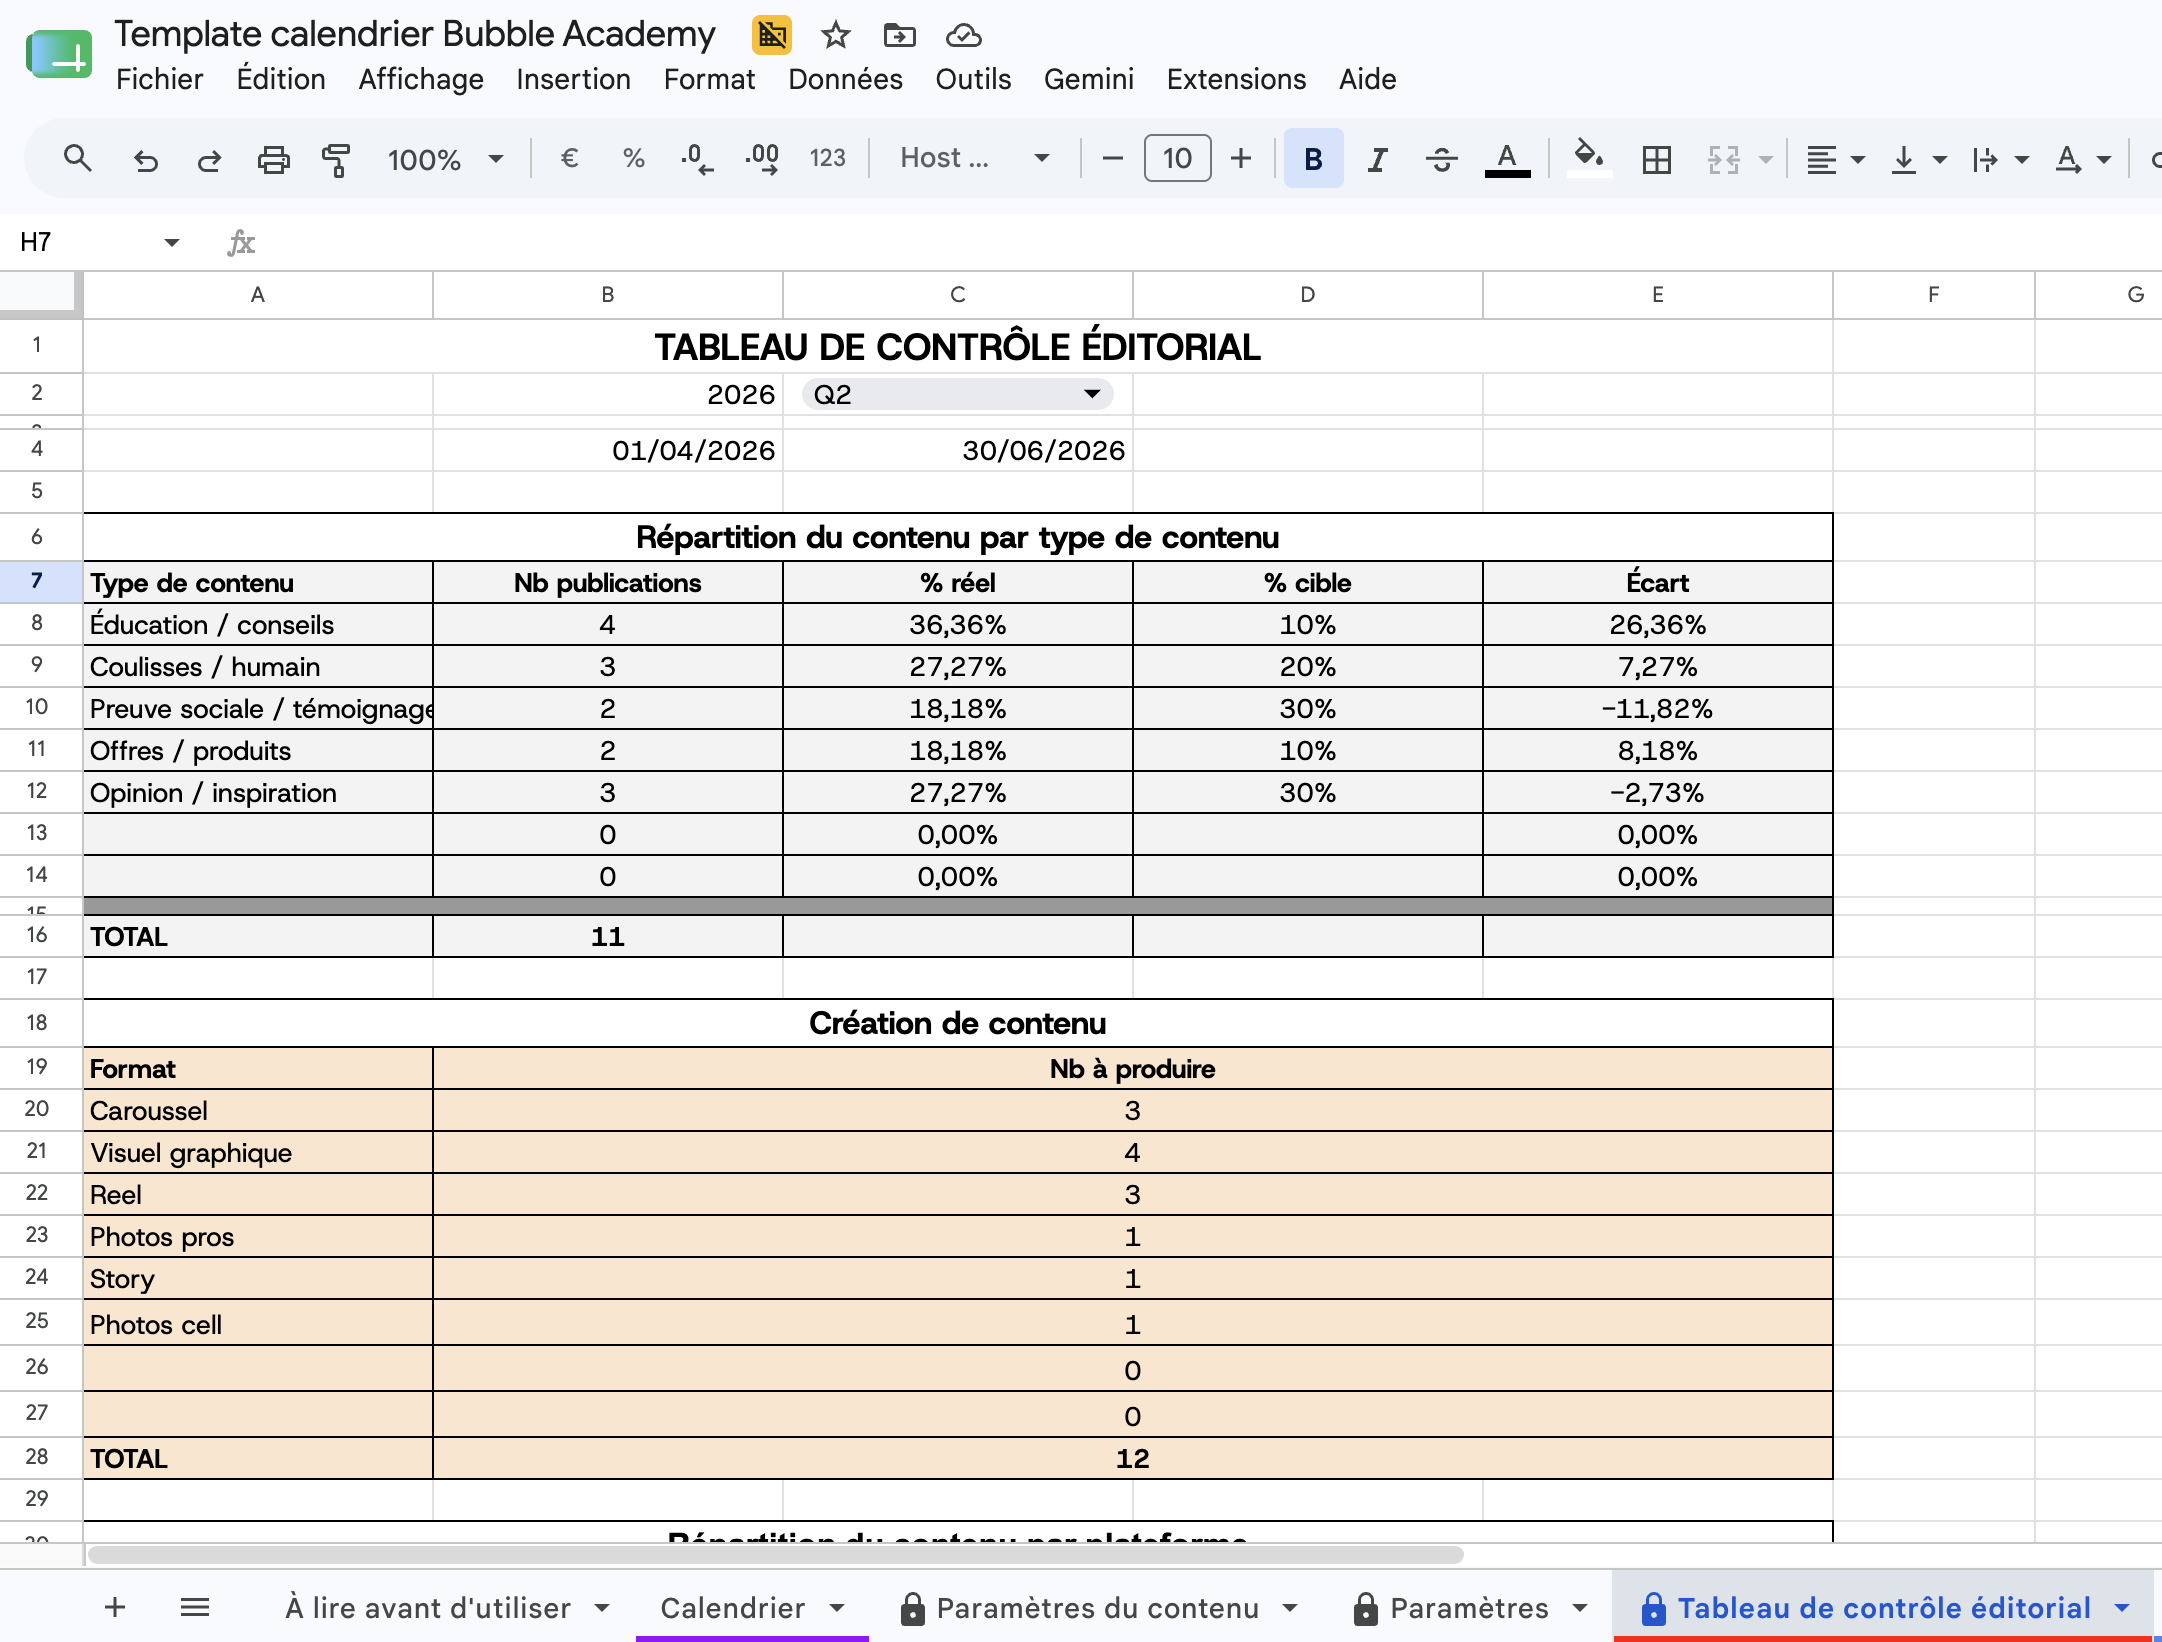
Task: Click the font size input field
Action: pos(1177,159)
